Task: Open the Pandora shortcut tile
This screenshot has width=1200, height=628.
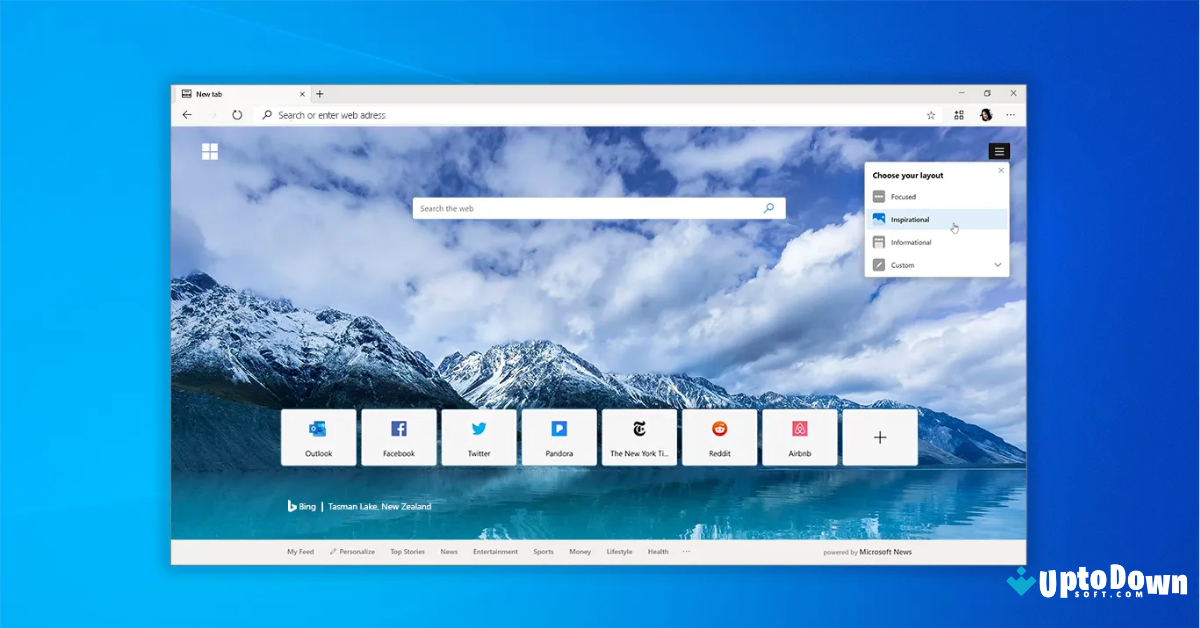Action: click(x=559, y=437)
